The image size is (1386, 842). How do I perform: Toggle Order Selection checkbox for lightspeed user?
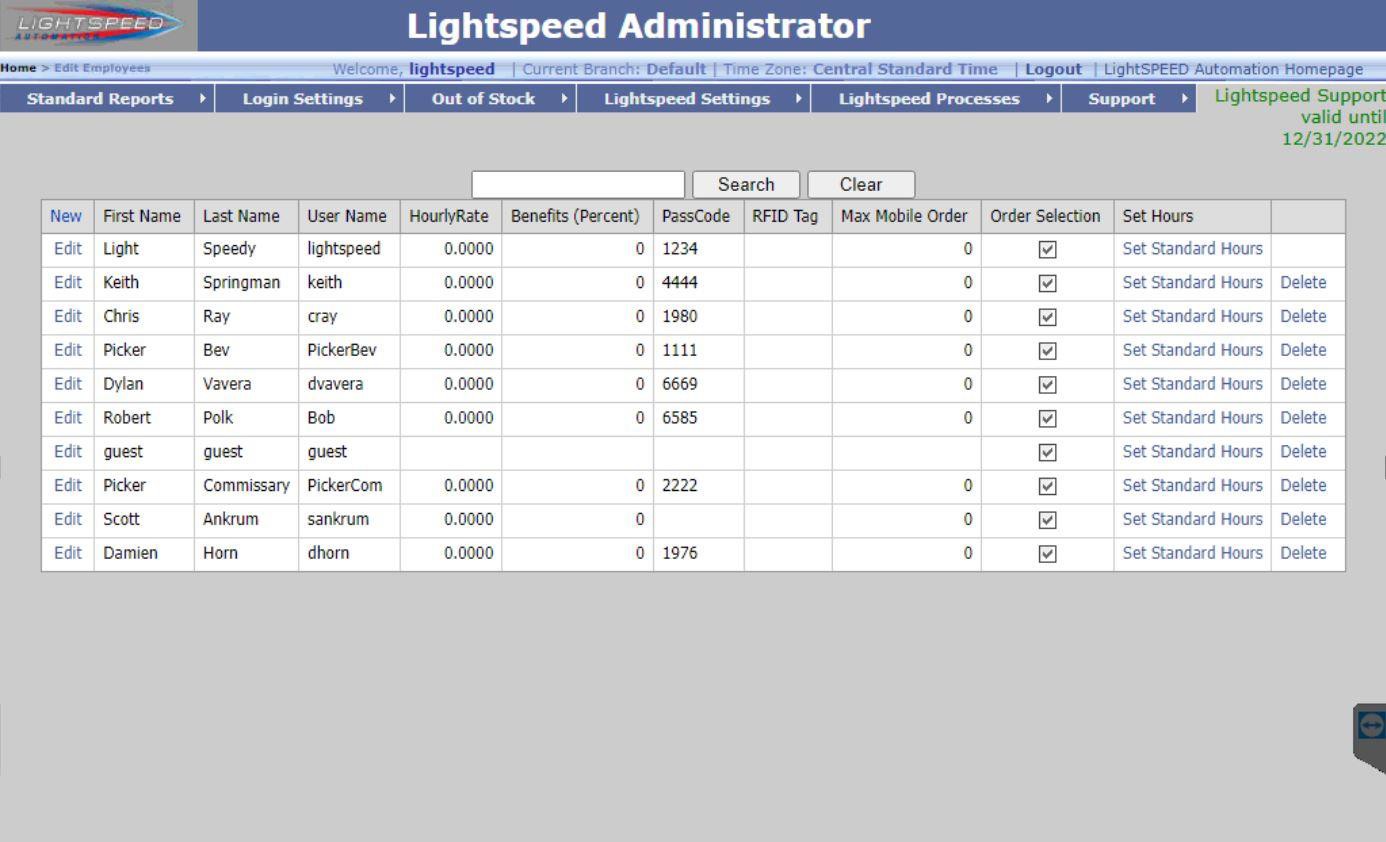pyautogui.click(x=1047, y=249)
